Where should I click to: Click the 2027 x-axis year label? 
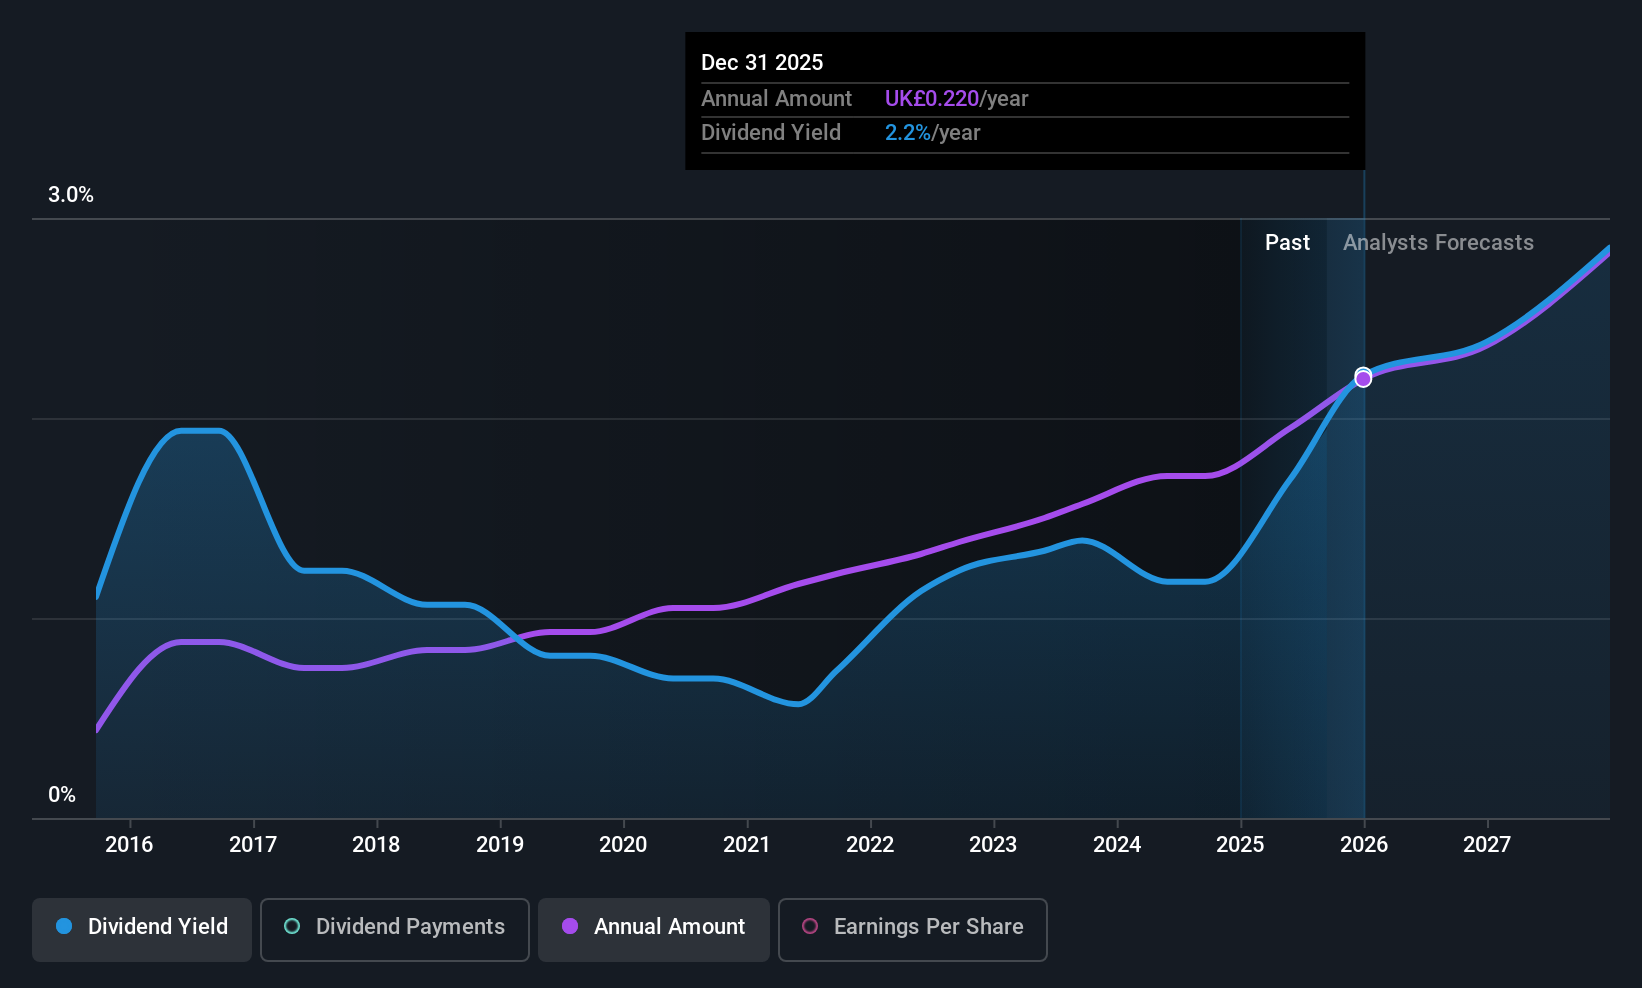click(1487, 844)
